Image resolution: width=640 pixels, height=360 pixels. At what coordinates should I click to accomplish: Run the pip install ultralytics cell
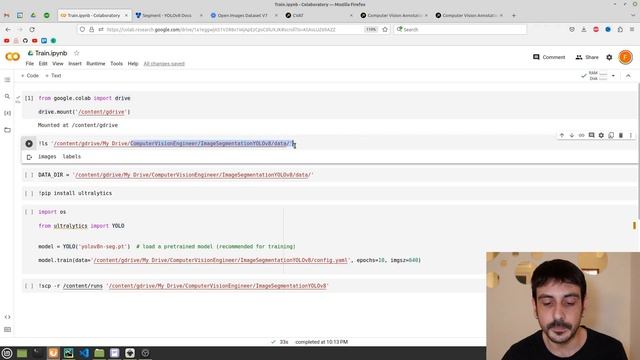point(29,193)
